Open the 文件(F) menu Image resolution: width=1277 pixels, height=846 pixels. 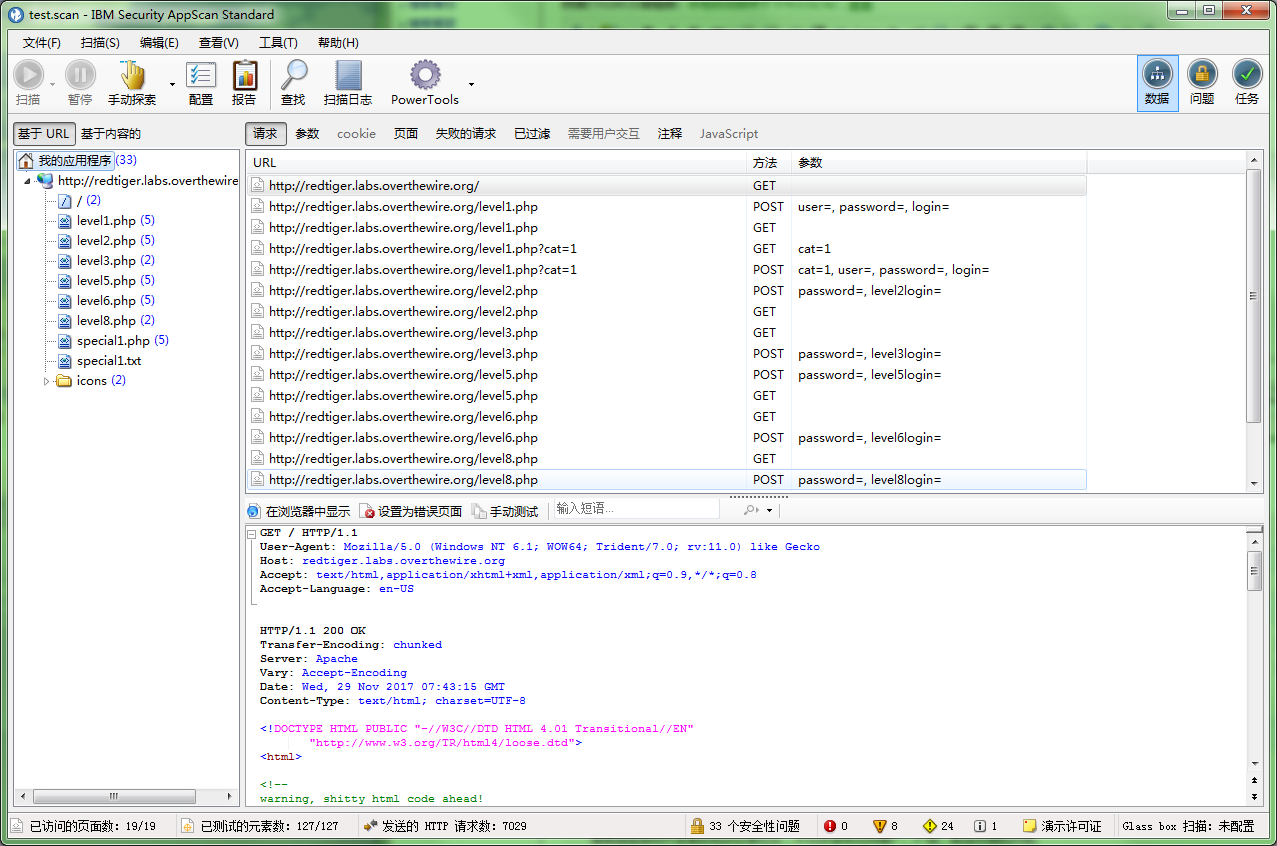(42, 43)
